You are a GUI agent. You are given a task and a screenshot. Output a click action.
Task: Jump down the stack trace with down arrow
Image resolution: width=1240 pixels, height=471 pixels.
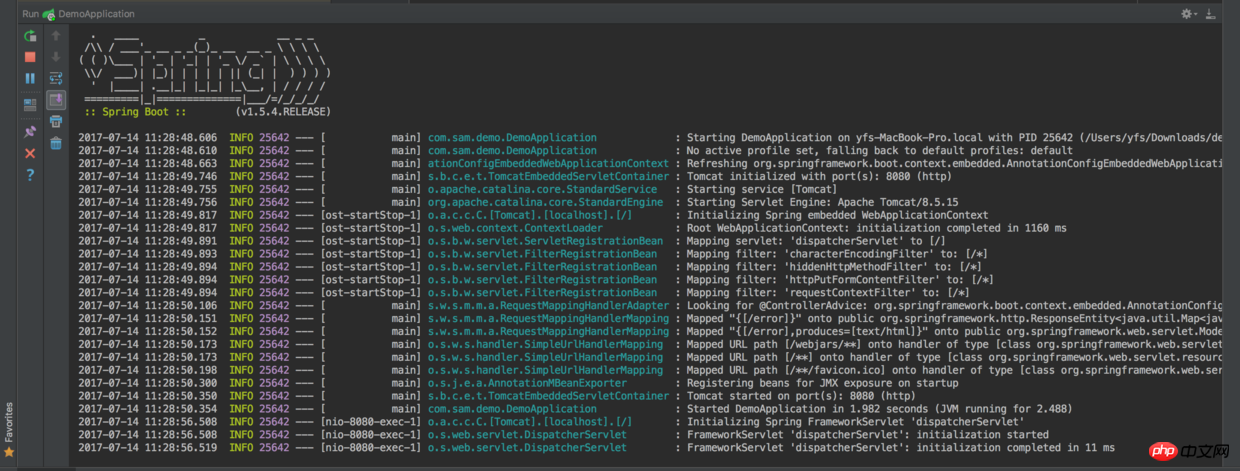click(56, 57)
